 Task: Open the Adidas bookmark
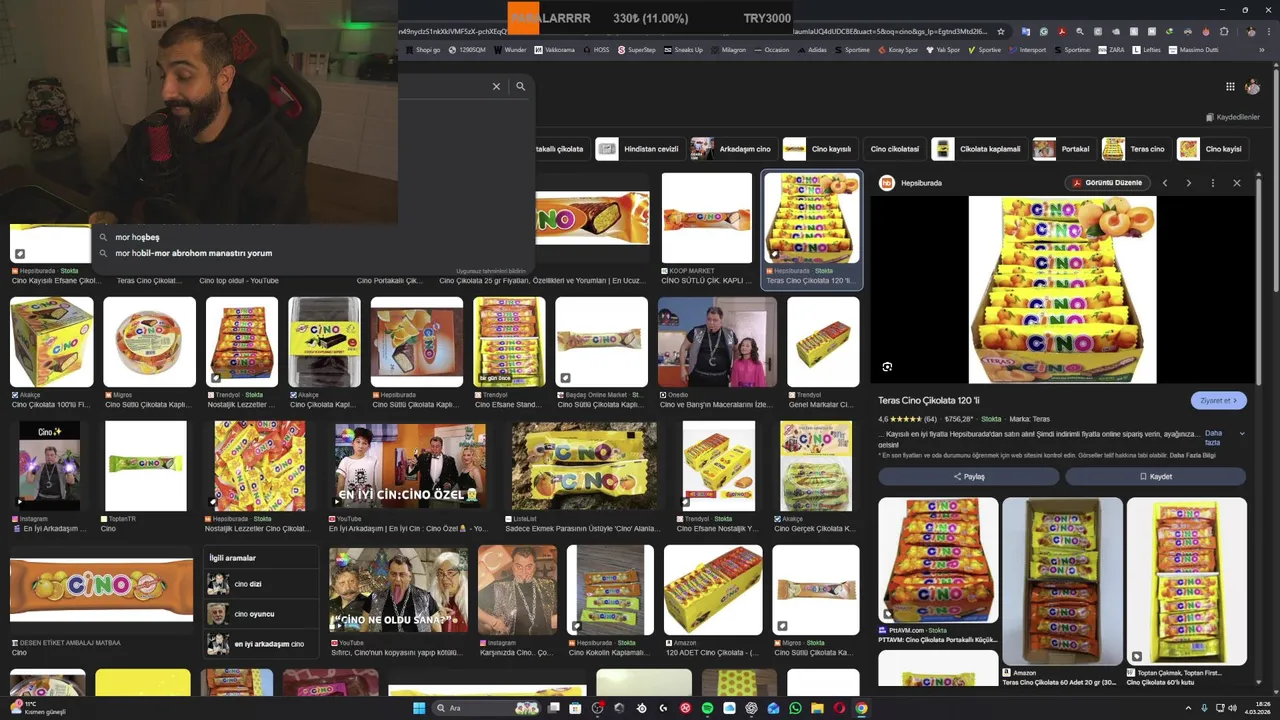812,50
